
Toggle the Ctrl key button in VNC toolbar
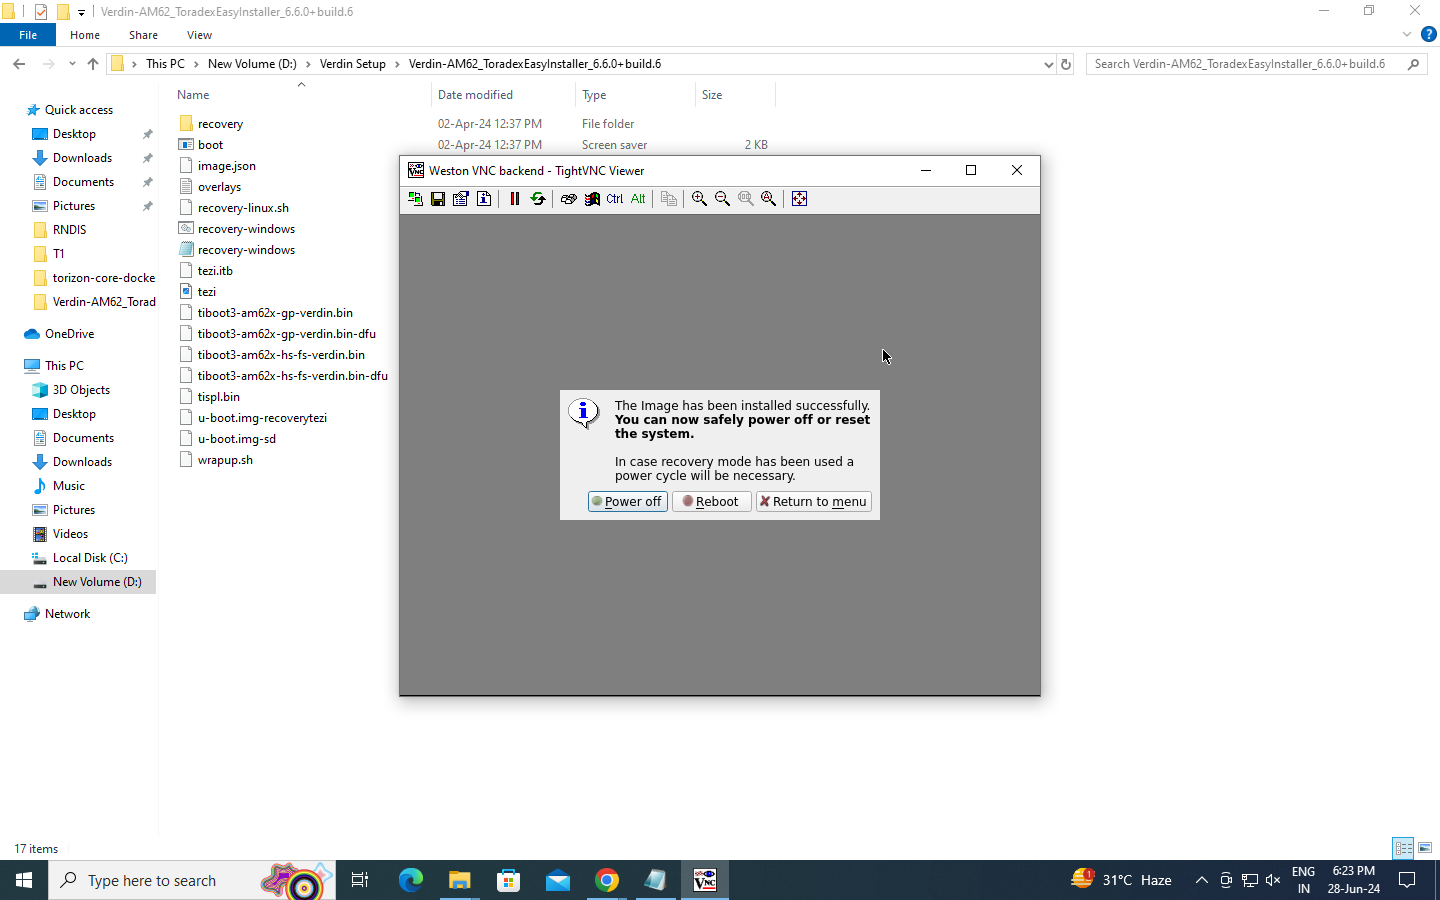point(615,199)
